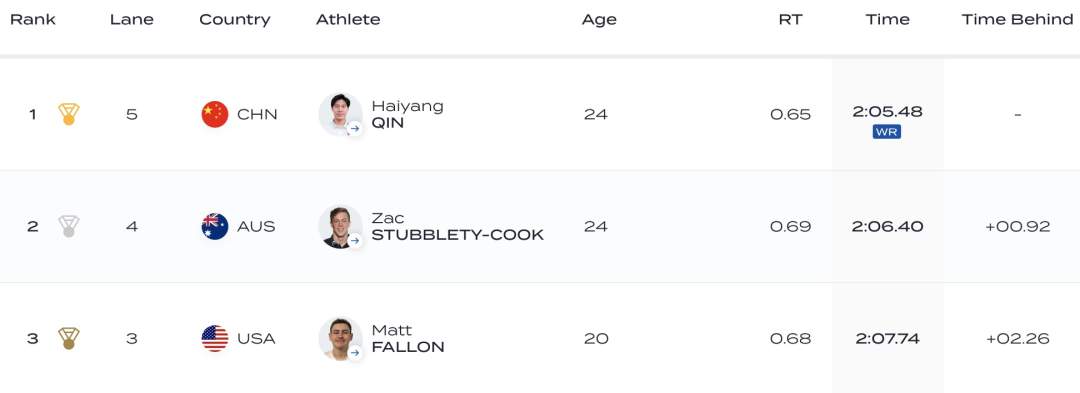Click the silver medal icon
The width and height of the screenshot is (1080, 393).
tap(69, 226)
